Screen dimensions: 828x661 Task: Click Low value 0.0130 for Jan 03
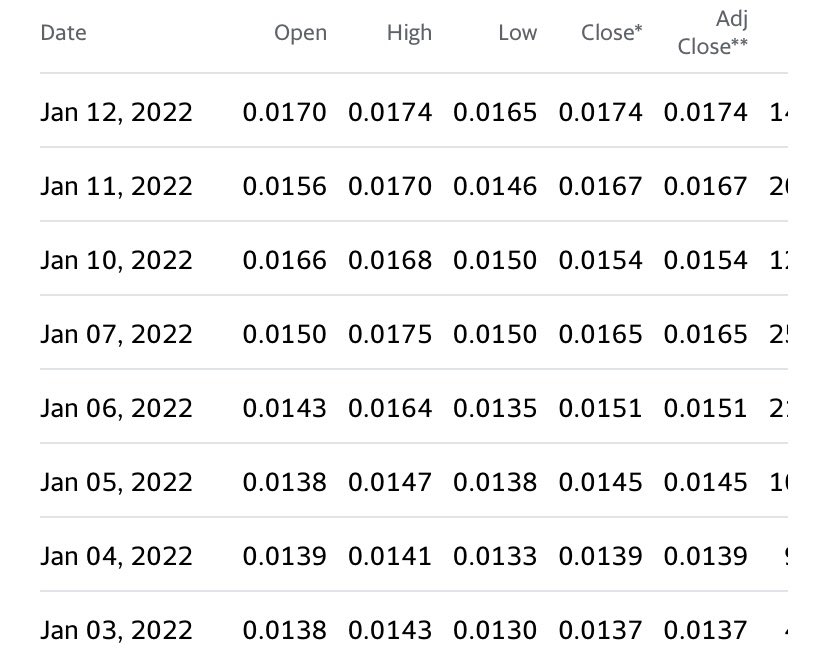tap(495, 630)
